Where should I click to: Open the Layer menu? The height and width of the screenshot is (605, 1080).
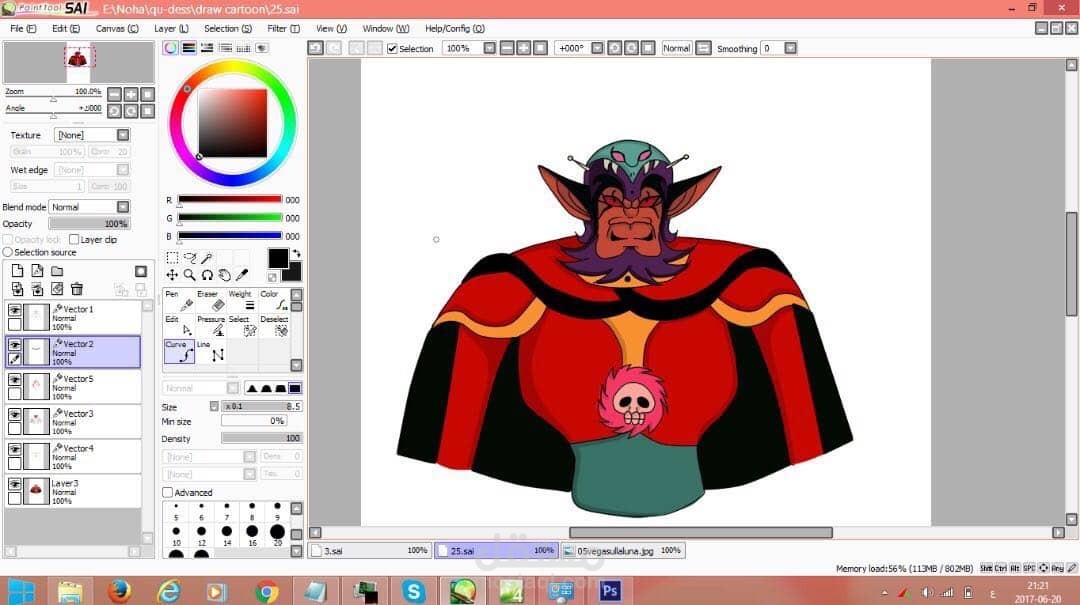[x=171, y=28]
